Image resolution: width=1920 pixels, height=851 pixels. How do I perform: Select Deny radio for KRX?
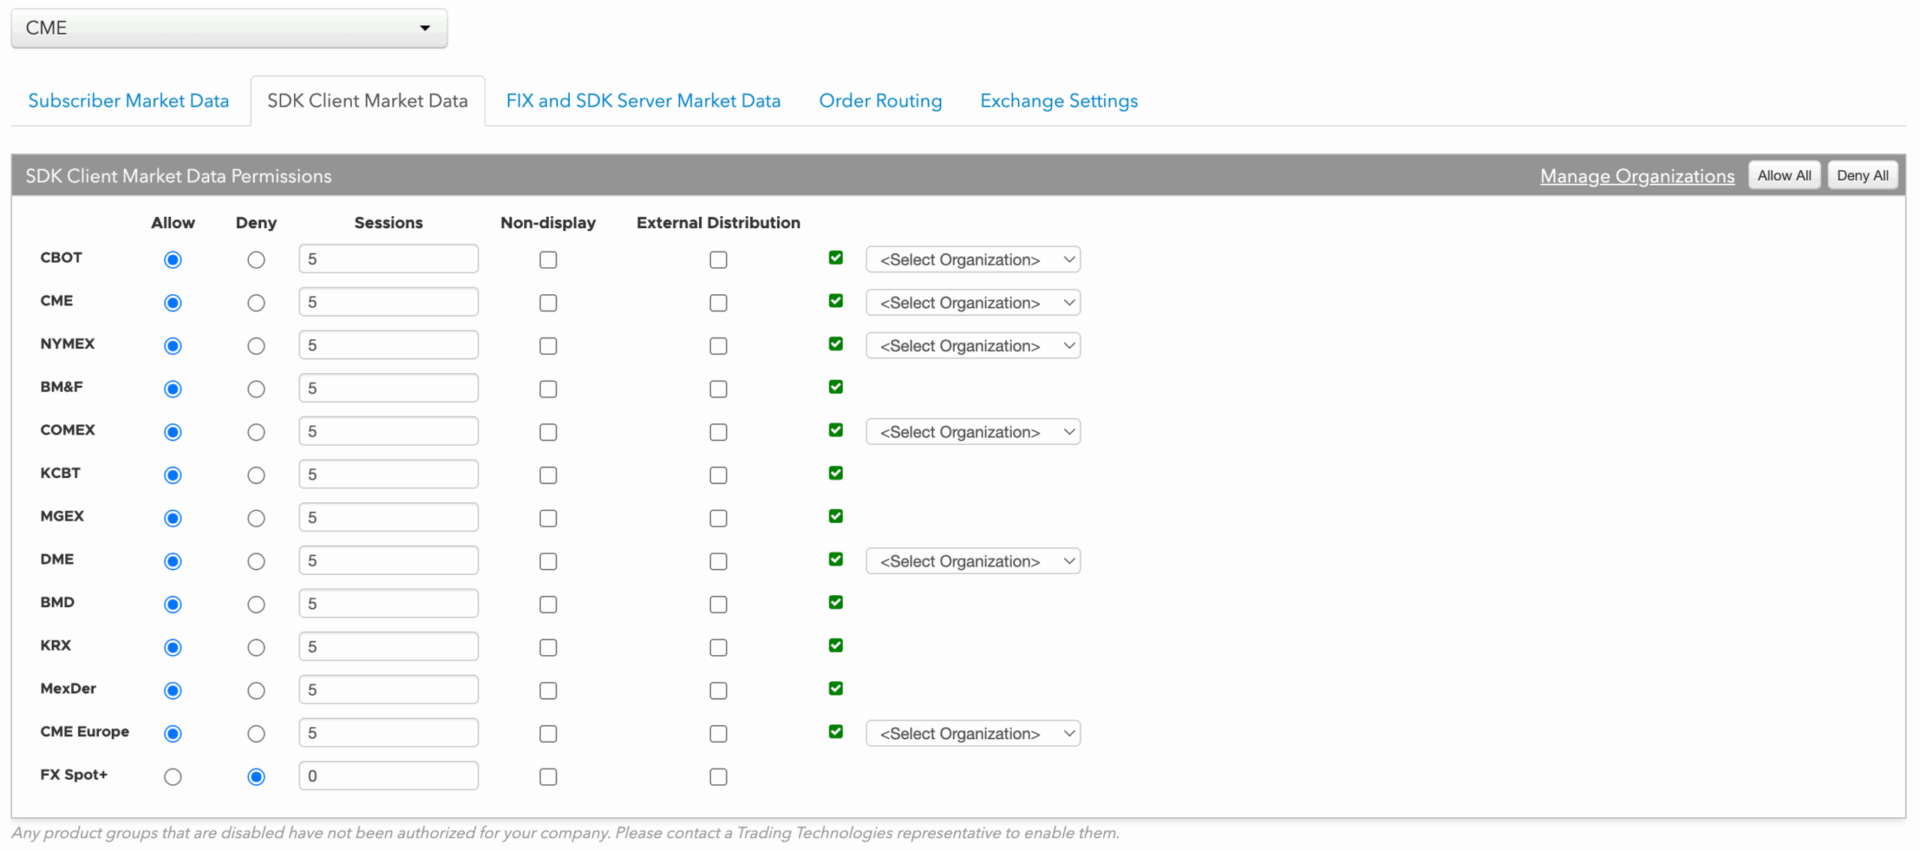tap(256, 648)
